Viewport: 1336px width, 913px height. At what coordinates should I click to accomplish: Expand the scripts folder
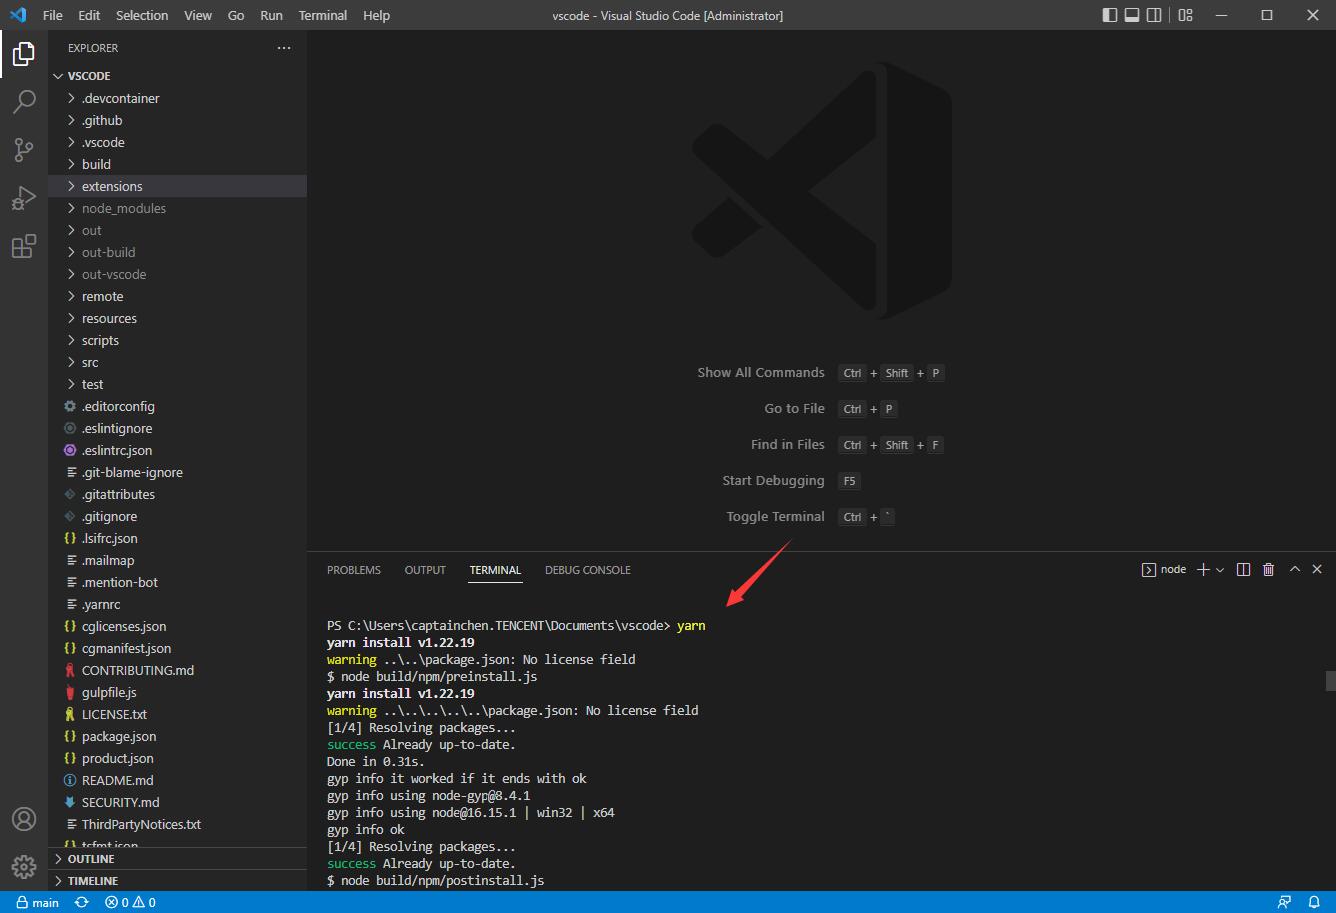177,340
